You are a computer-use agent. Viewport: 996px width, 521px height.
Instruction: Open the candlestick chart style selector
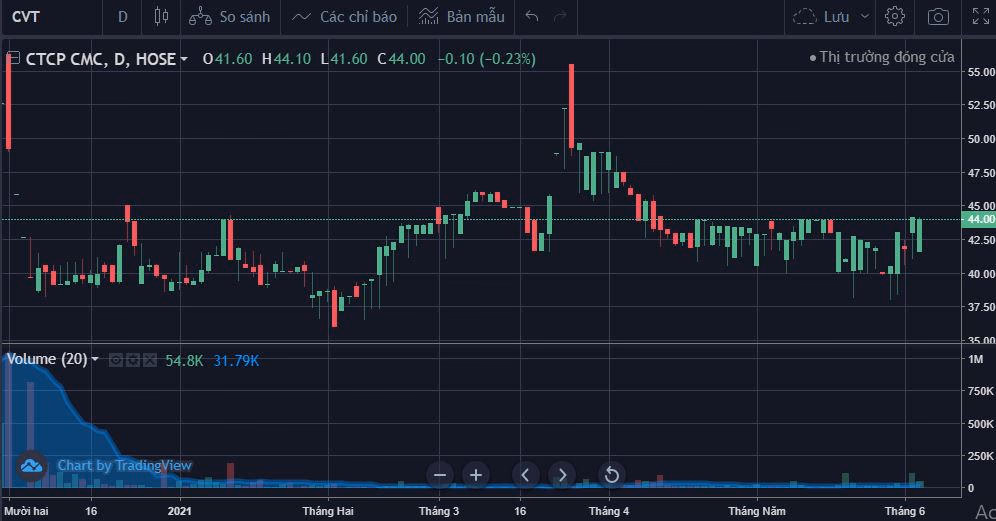pyautogui.click(x=161, y=16)
